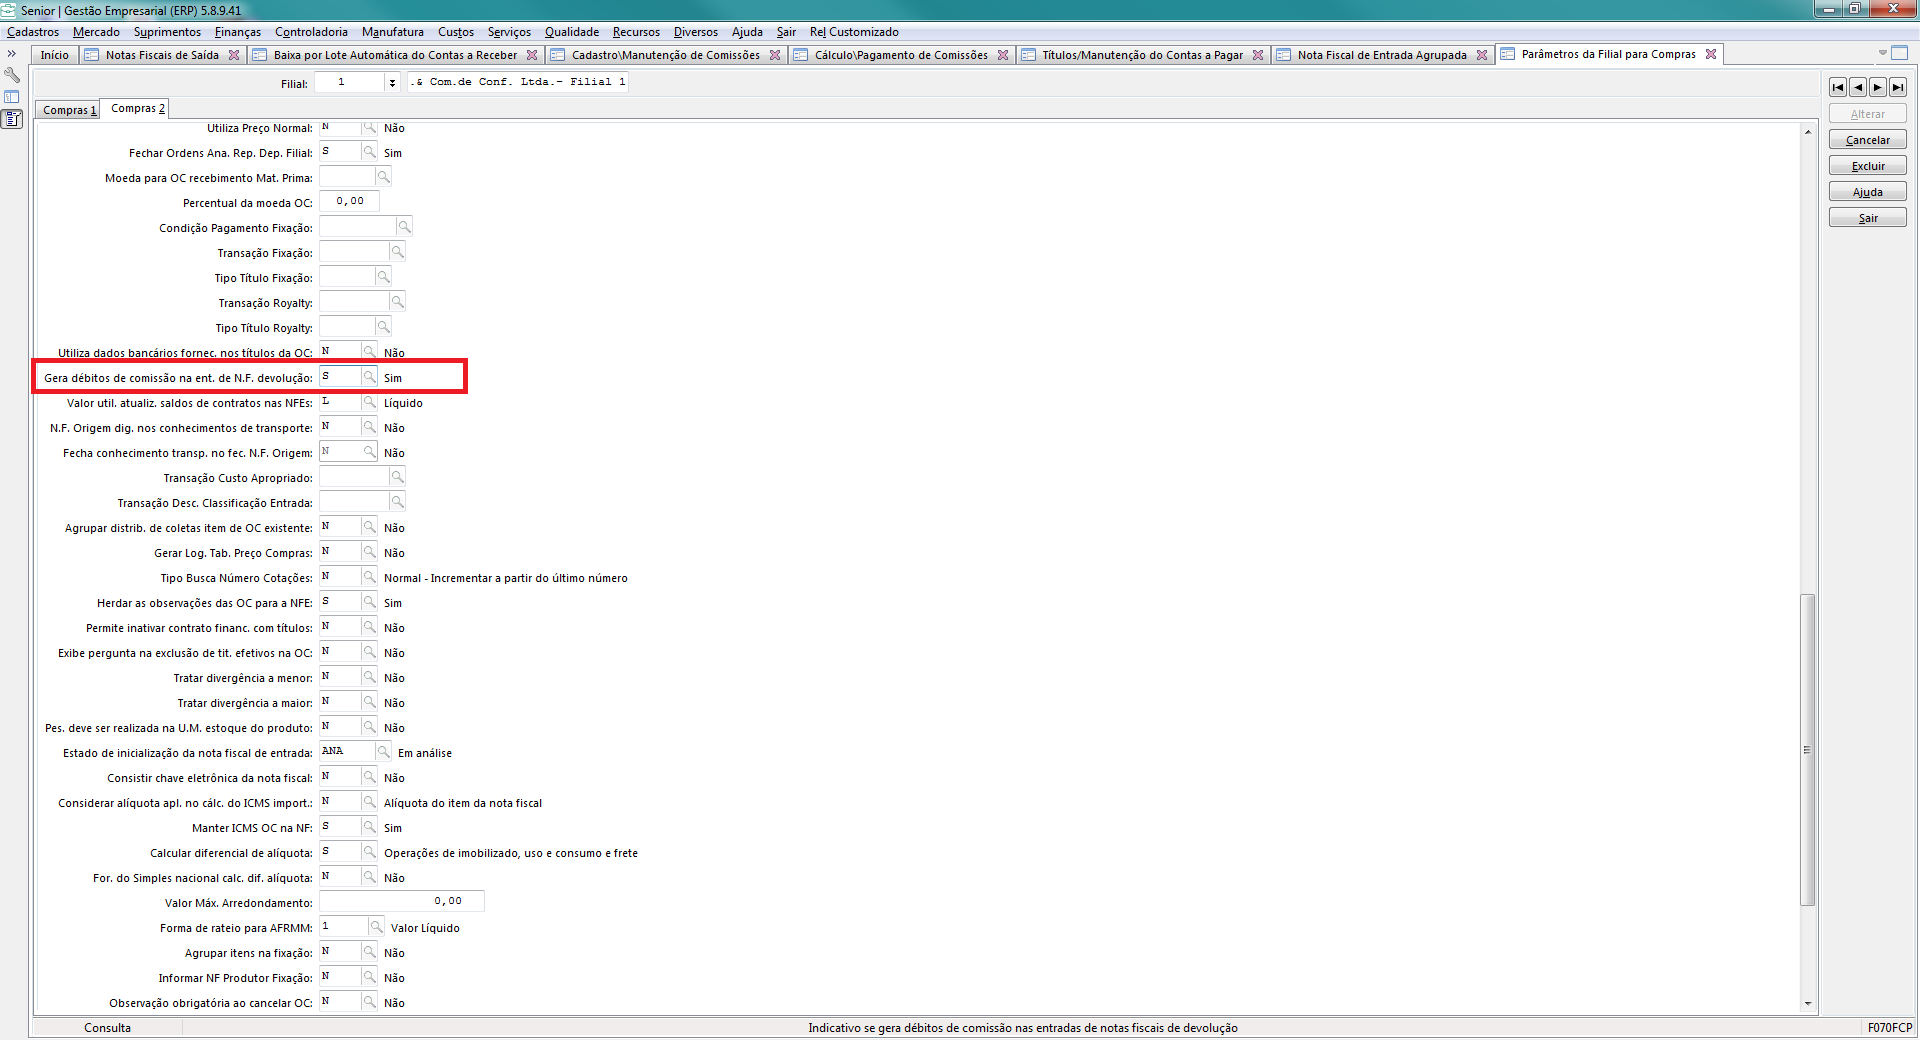Open the Finanças menu
The height and width of the screenshot is (1040, 1920).
[x=237, y=32]
